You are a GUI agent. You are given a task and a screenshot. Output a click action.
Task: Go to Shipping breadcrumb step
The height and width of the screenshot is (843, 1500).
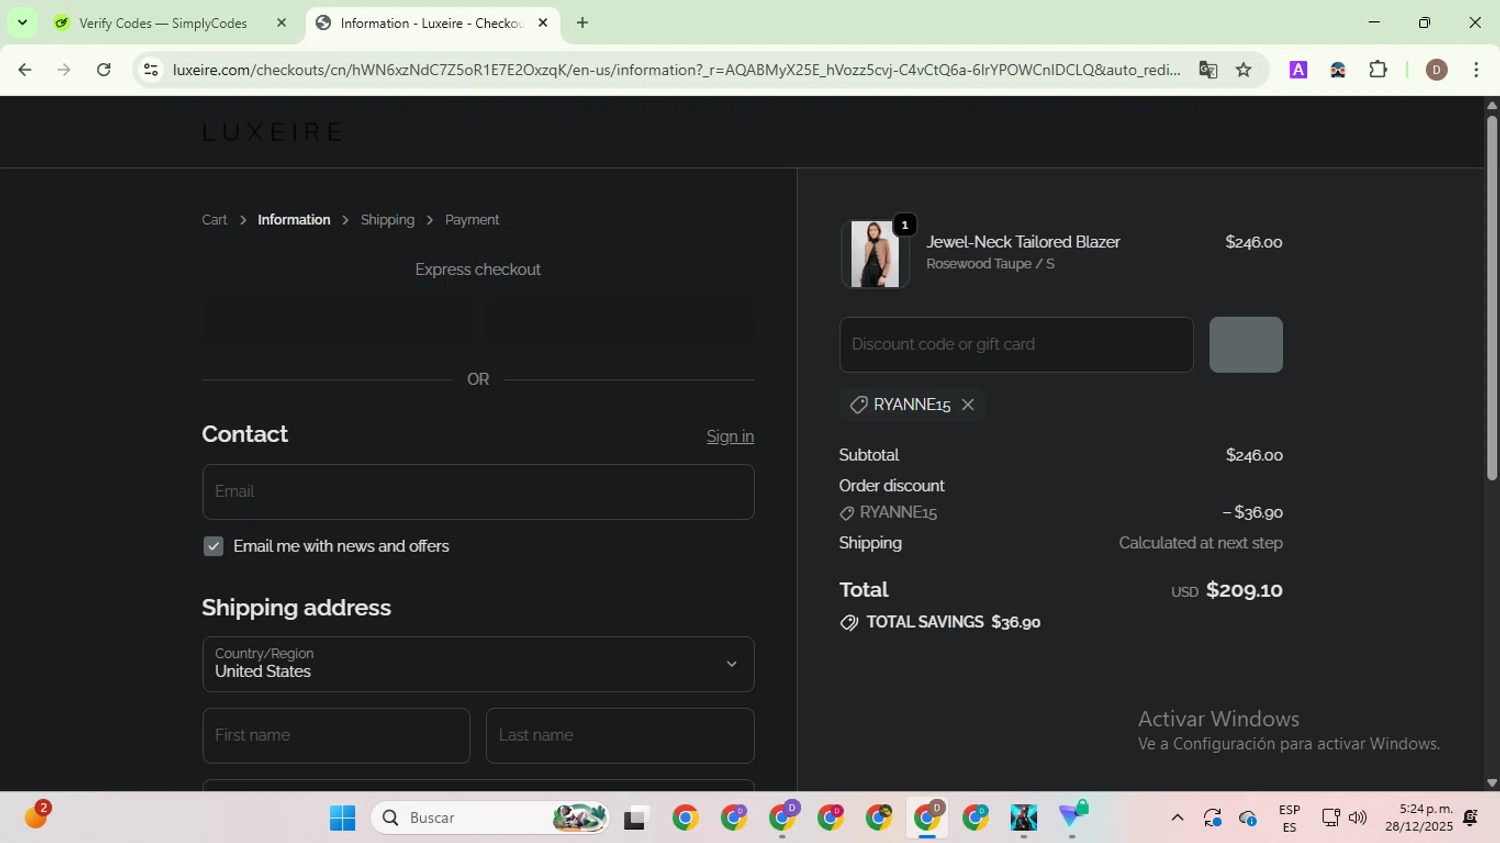point(387,220)
